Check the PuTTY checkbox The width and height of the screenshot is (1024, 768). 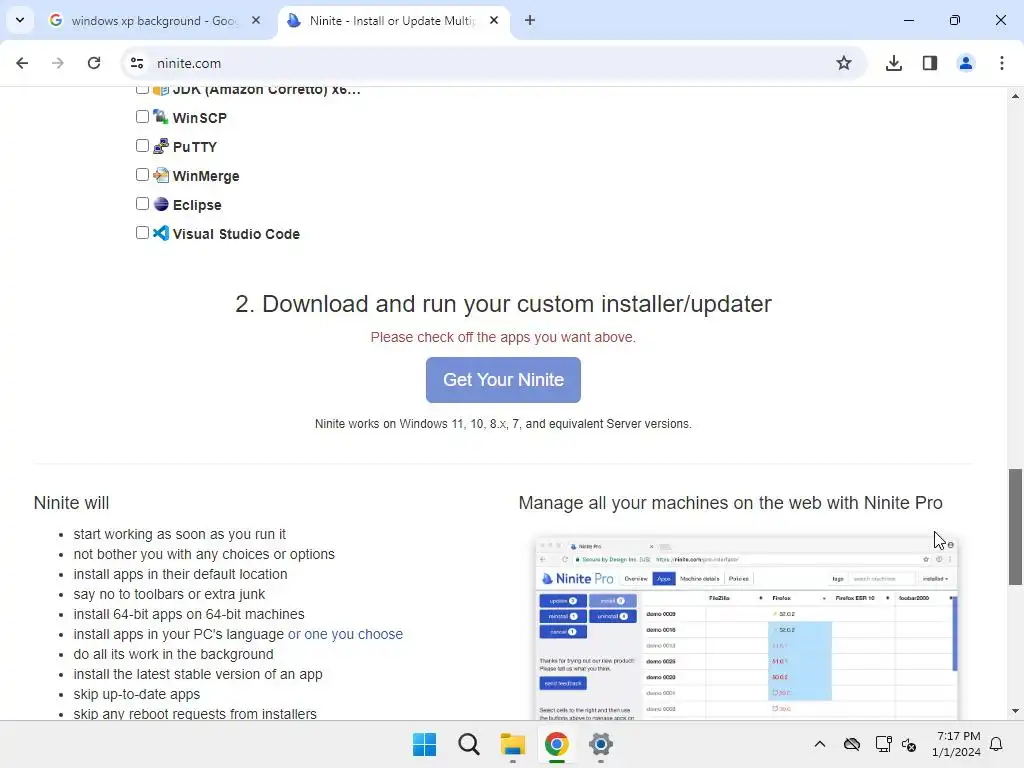tap(142, 146)
